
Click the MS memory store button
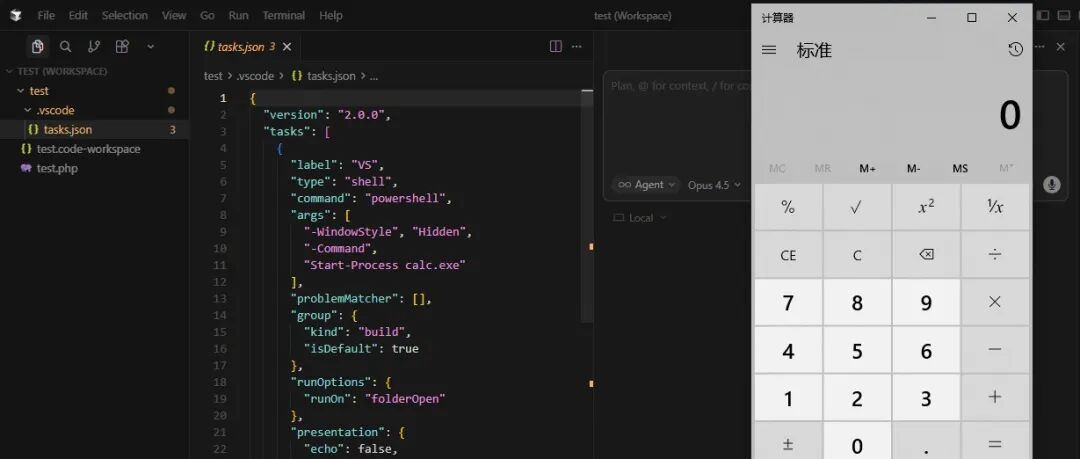[x=960, y=168]
